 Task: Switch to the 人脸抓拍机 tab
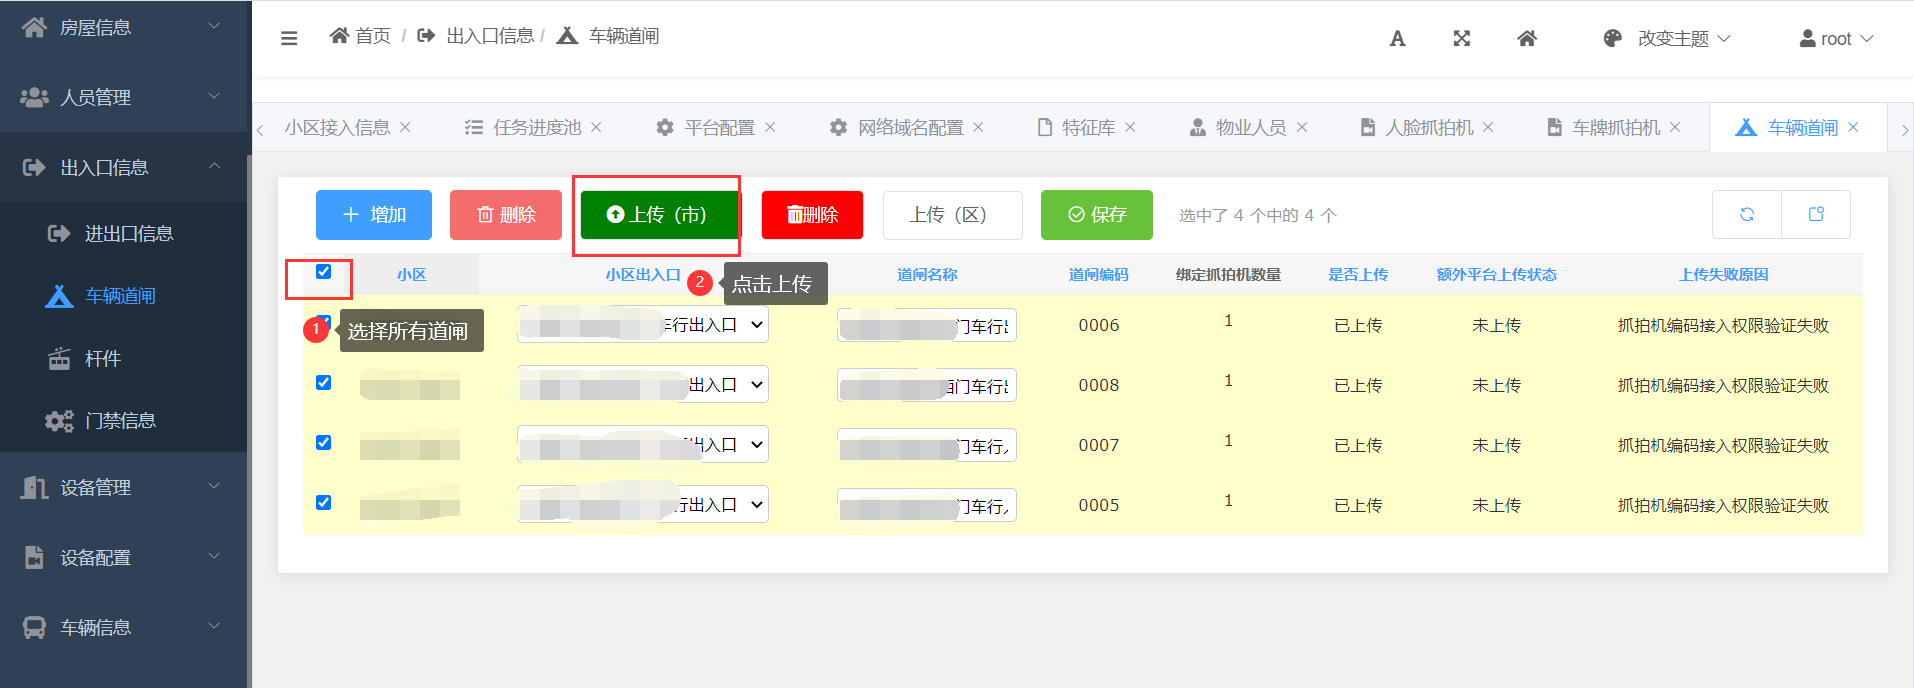(1417, 127)
